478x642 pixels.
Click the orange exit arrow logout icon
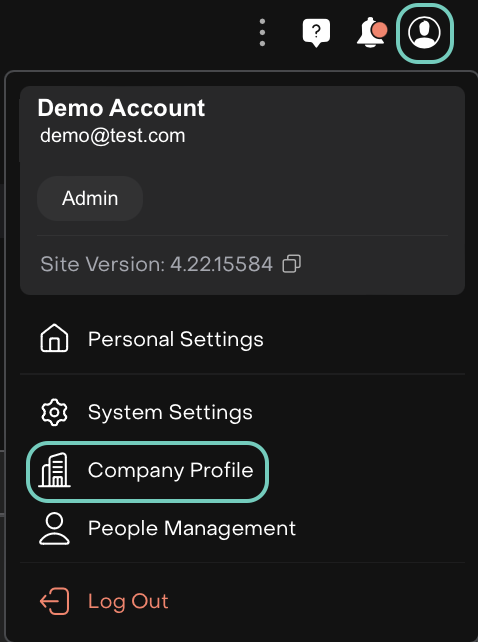point(54,601)
